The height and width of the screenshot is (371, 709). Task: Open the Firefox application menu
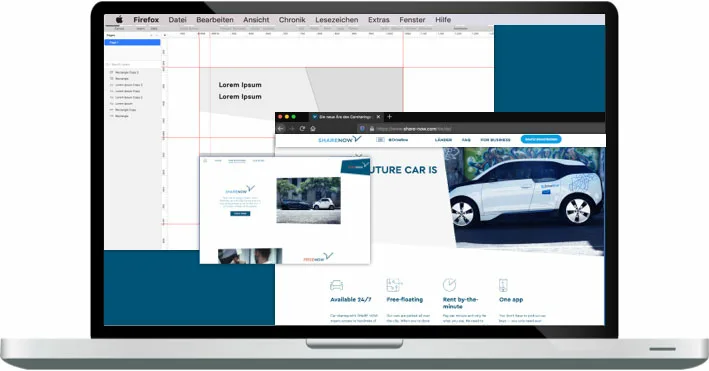click(146, 20)
